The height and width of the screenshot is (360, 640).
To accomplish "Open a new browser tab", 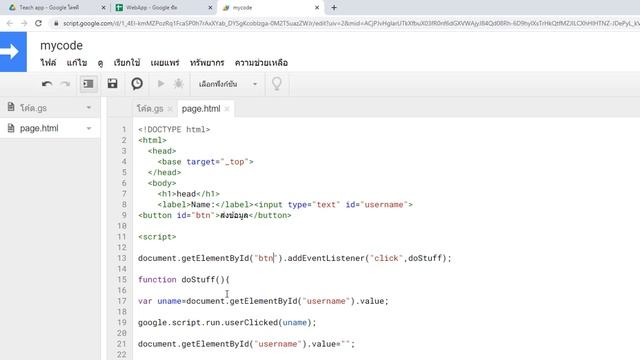I will pos(334,7).
